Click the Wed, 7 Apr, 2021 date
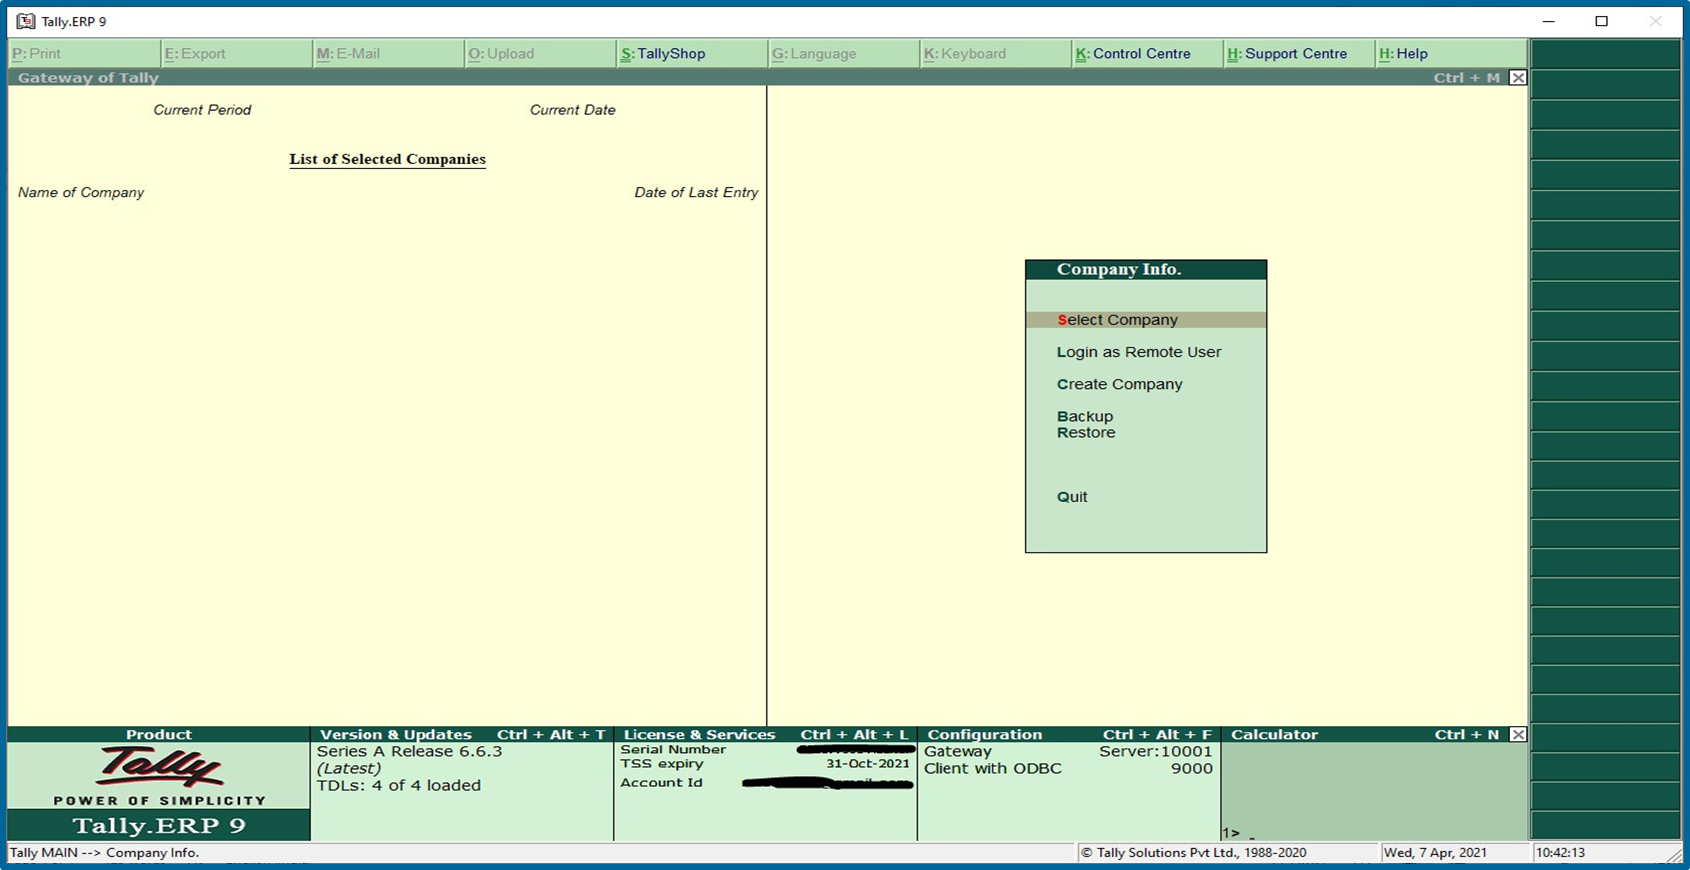This screenshot has width=1690, height=870. 1435,853
